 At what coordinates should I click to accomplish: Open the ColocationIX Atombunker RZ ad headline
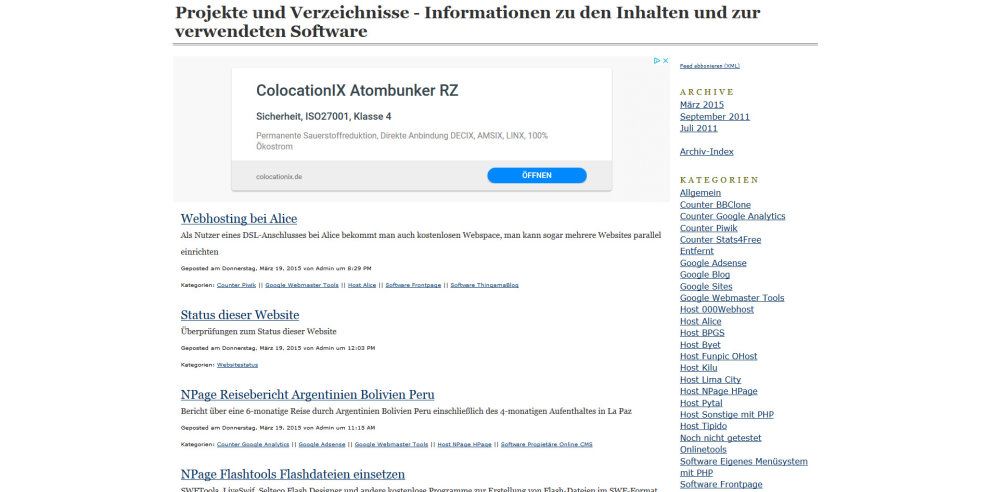click(357, 90)
